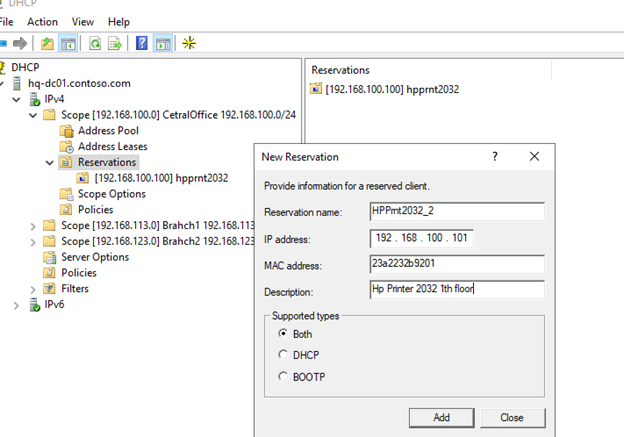The width and height of the screenshot is (624, 437).
Task: Select Filters label in the tree
Action: [x=75, y=289]
